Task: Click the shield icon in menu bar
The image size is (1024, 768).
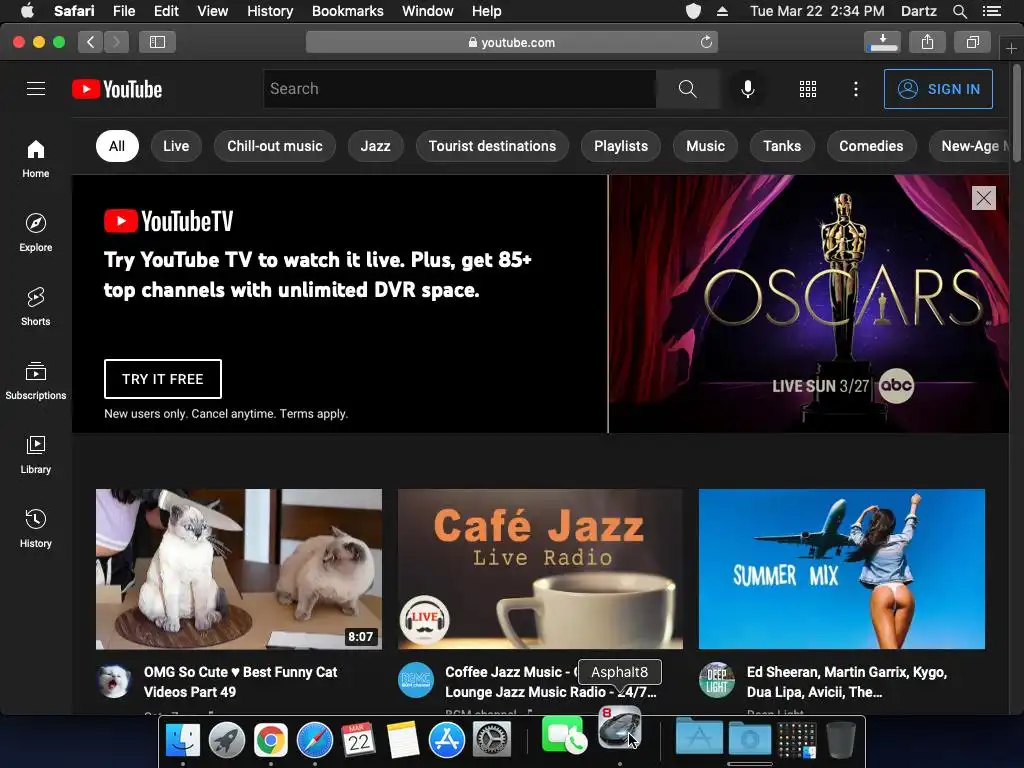Action: pos(694,11)
